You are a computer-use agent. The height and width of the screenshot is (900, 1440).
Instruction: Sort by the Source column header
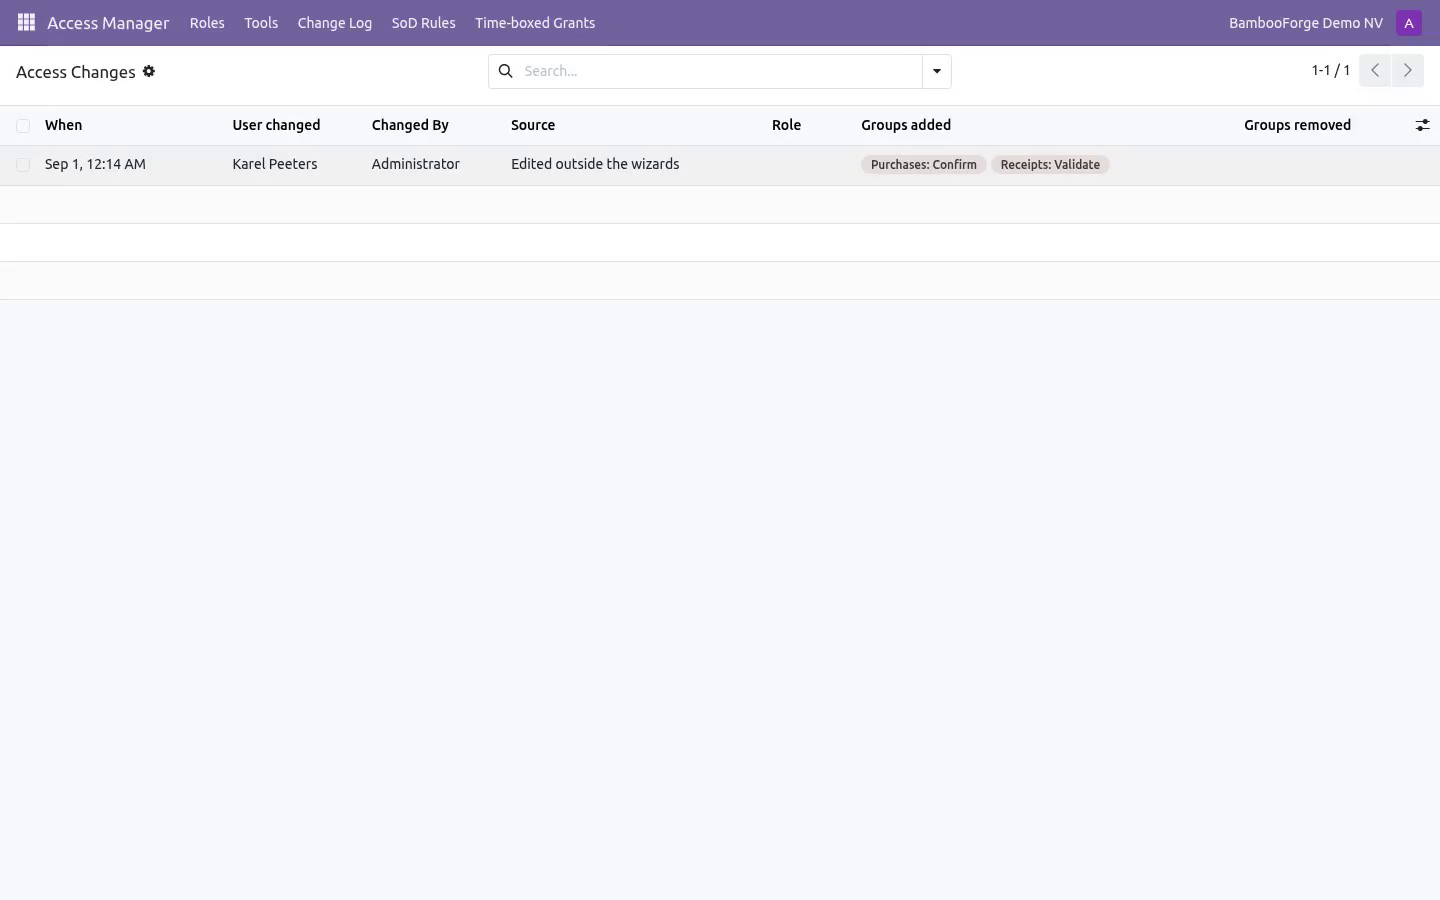[533, 125]
